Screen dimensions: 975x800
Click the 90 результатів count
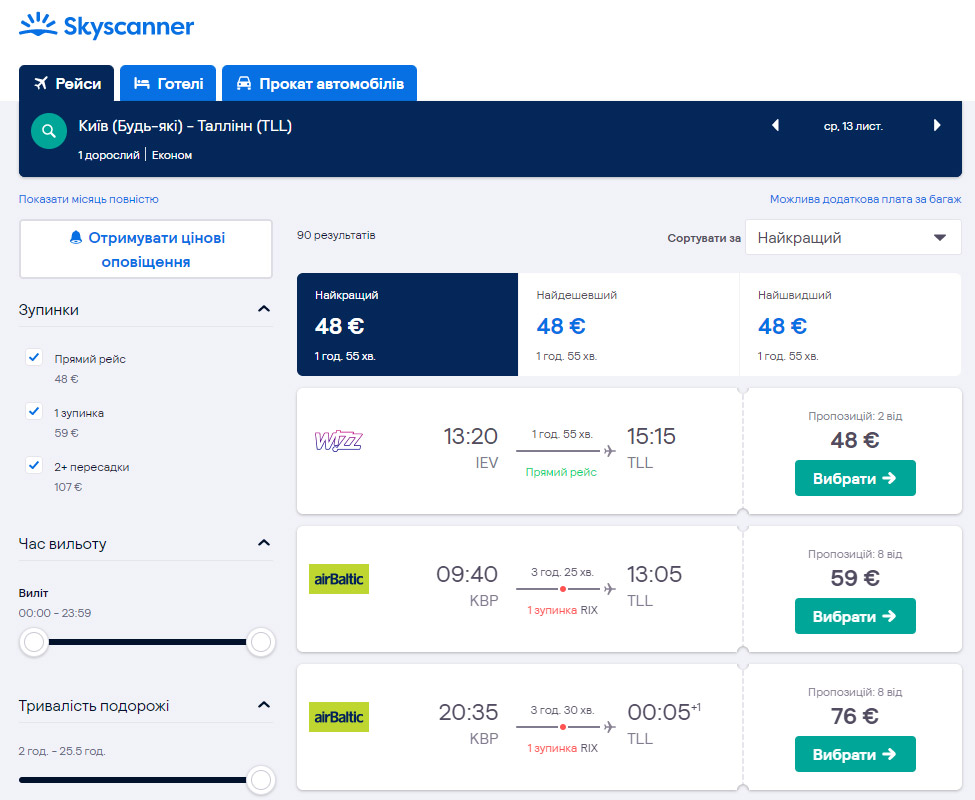click(336, 235)
